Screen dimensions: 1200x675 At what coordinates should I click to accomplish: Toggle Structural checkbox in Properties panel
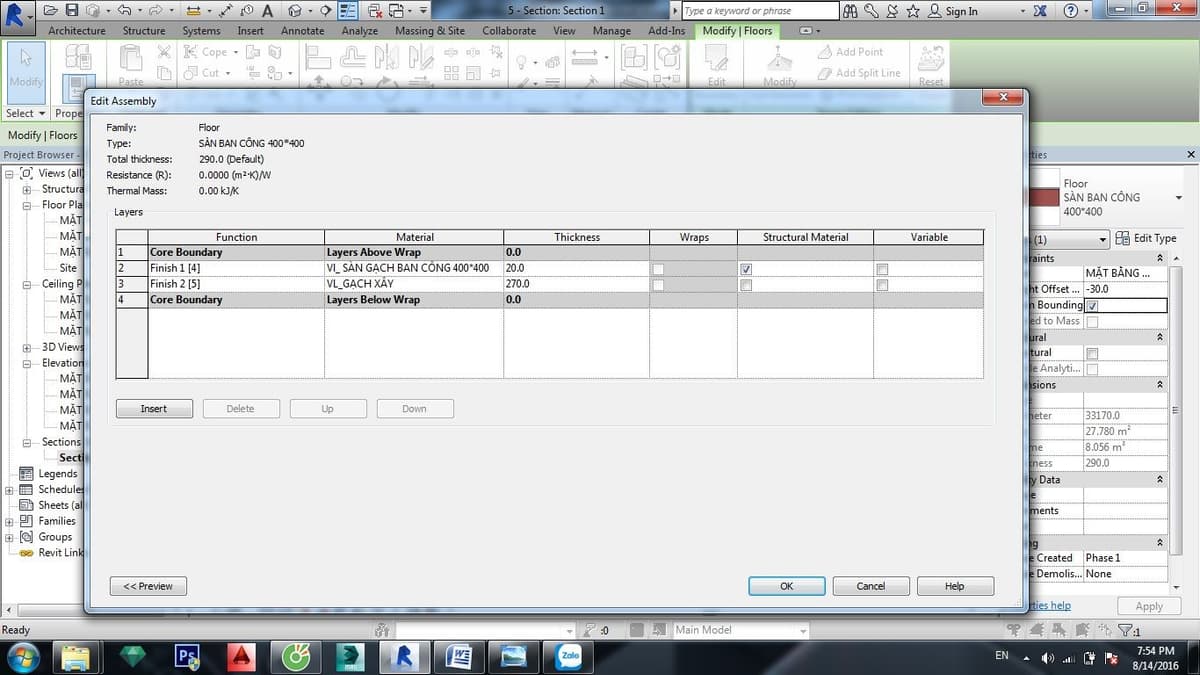(1092, 353)
